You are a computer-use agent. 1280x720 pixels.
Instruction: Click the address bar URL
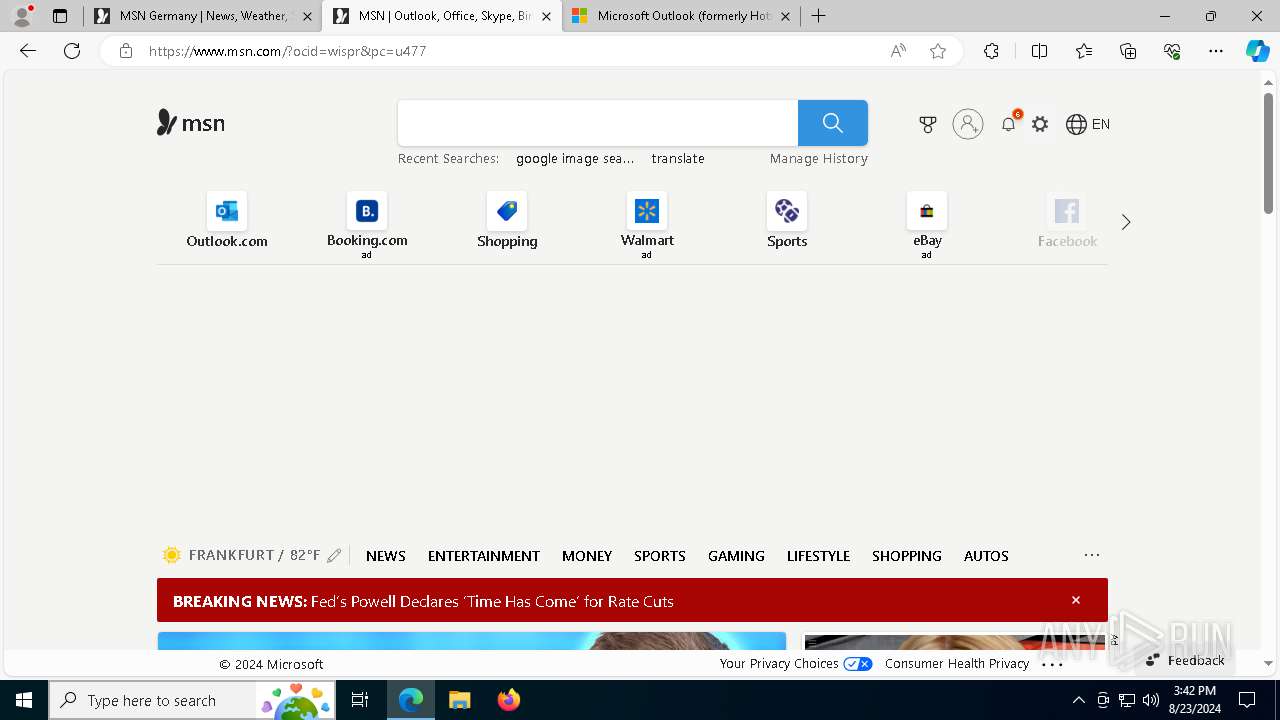288,51
